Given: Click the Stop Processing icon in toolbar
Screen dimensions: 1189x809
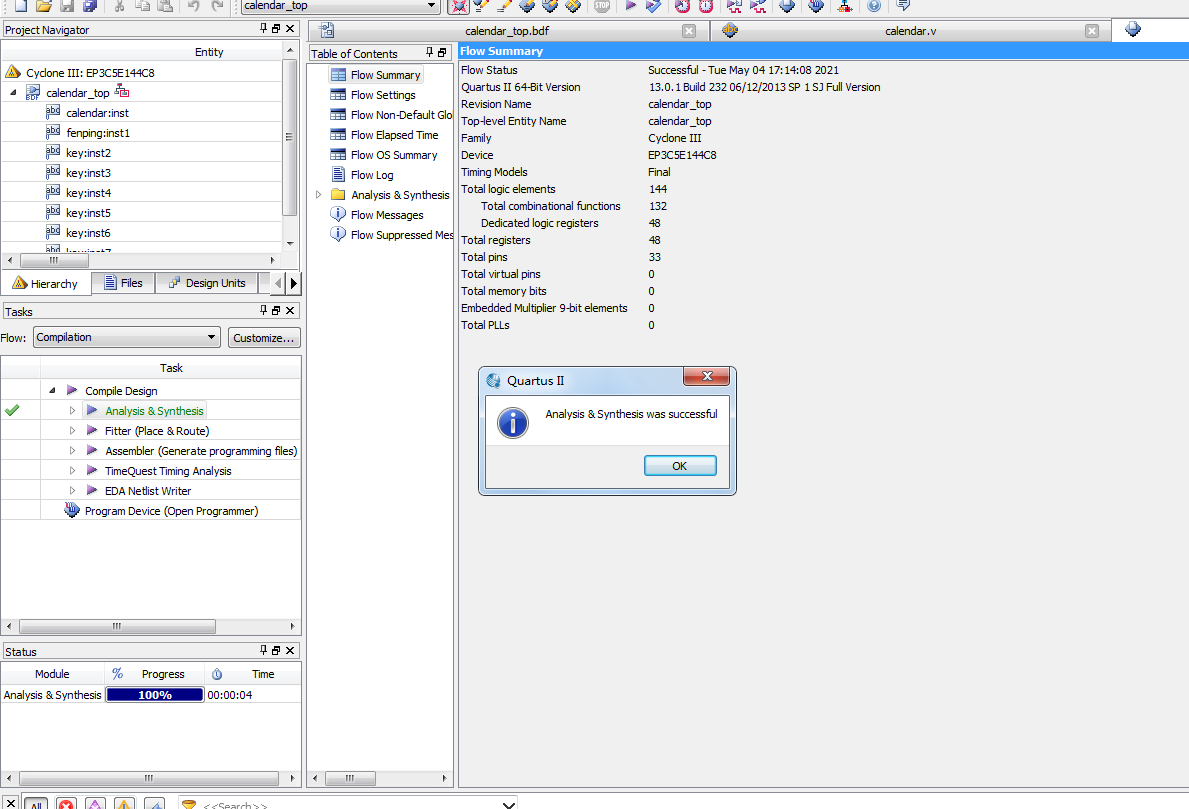Looking at the screenshot, I should tap(602, 6).
